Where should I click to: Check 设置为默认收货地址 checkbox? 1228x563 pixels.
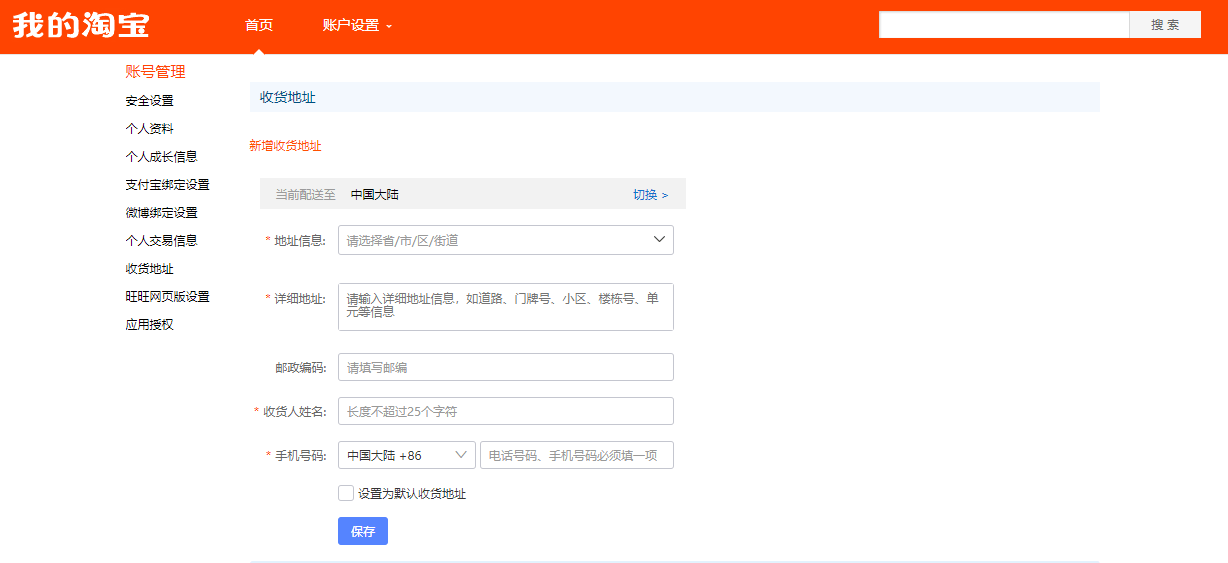(346, 493)
